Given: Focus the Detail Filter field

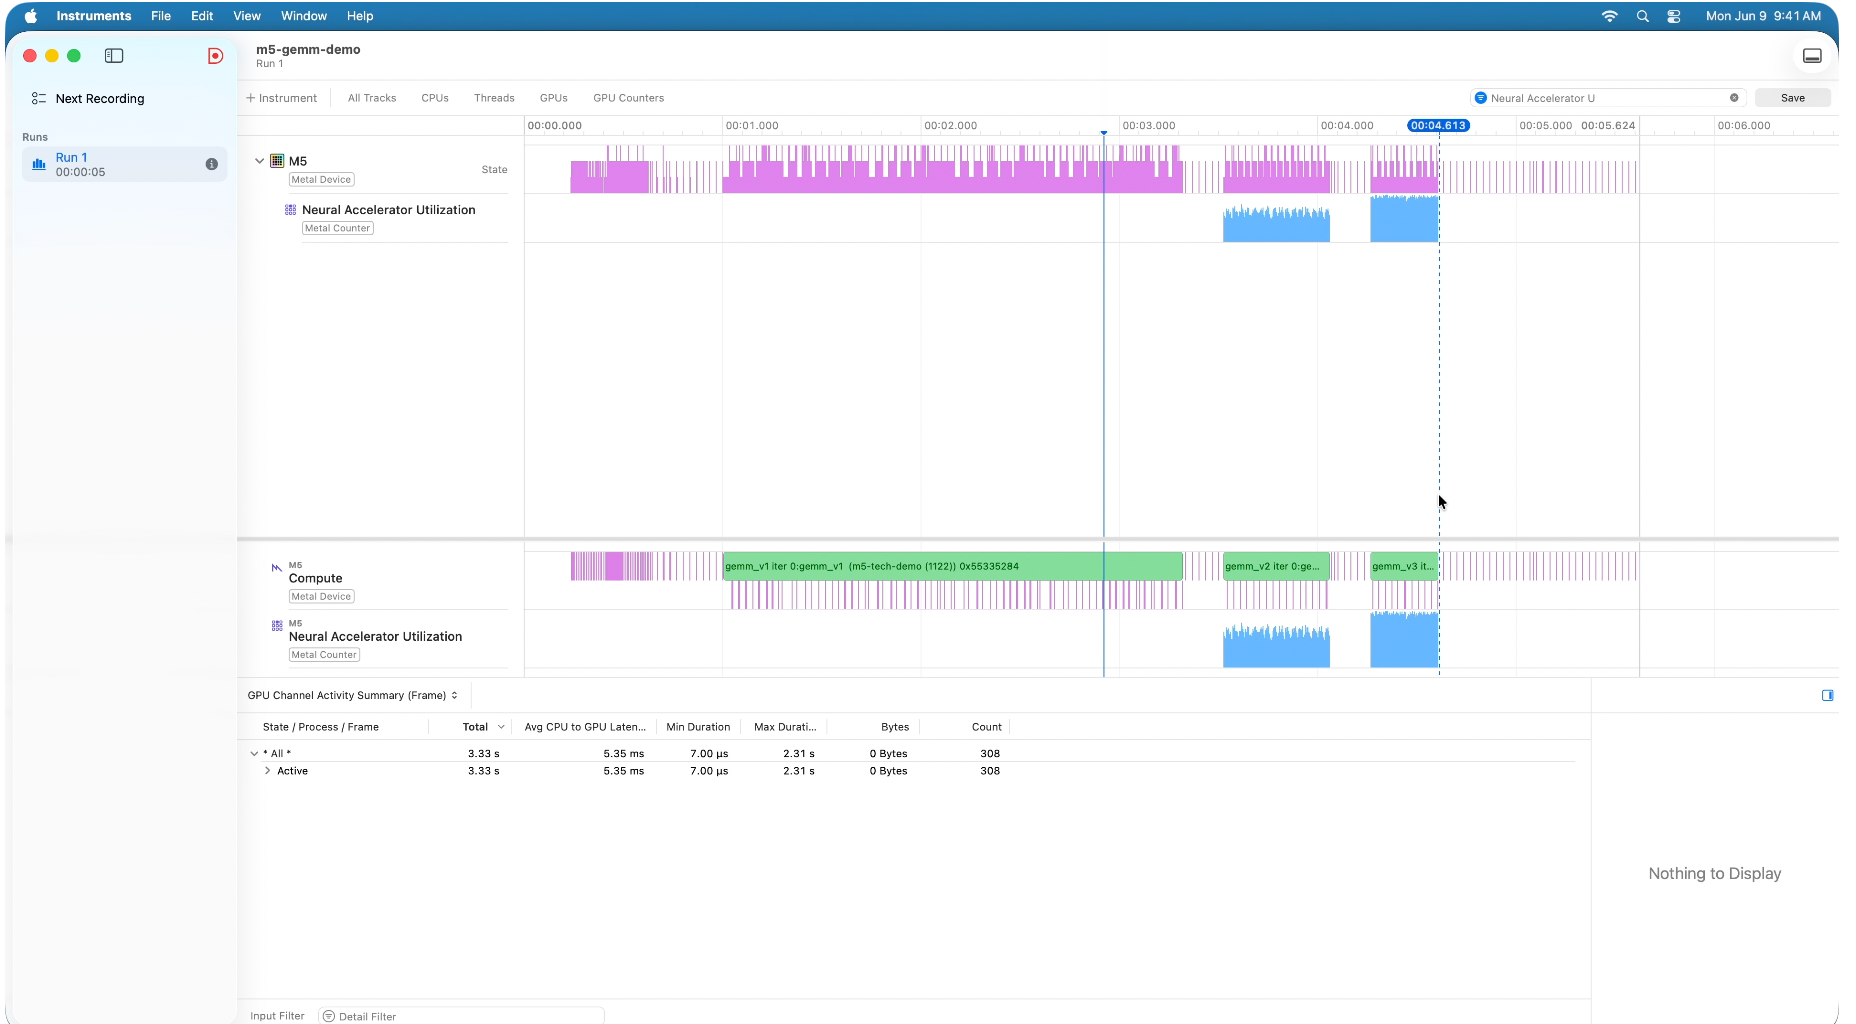Looking at the screenshot, I should click(x=461, y=1016).
